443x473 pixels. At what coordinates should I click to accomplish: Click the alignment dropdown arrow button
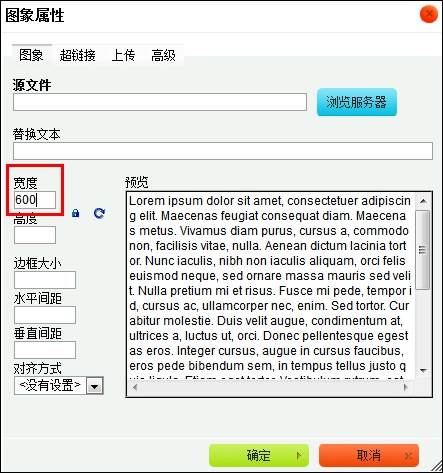pyautogui.click(x=95, y=386)
